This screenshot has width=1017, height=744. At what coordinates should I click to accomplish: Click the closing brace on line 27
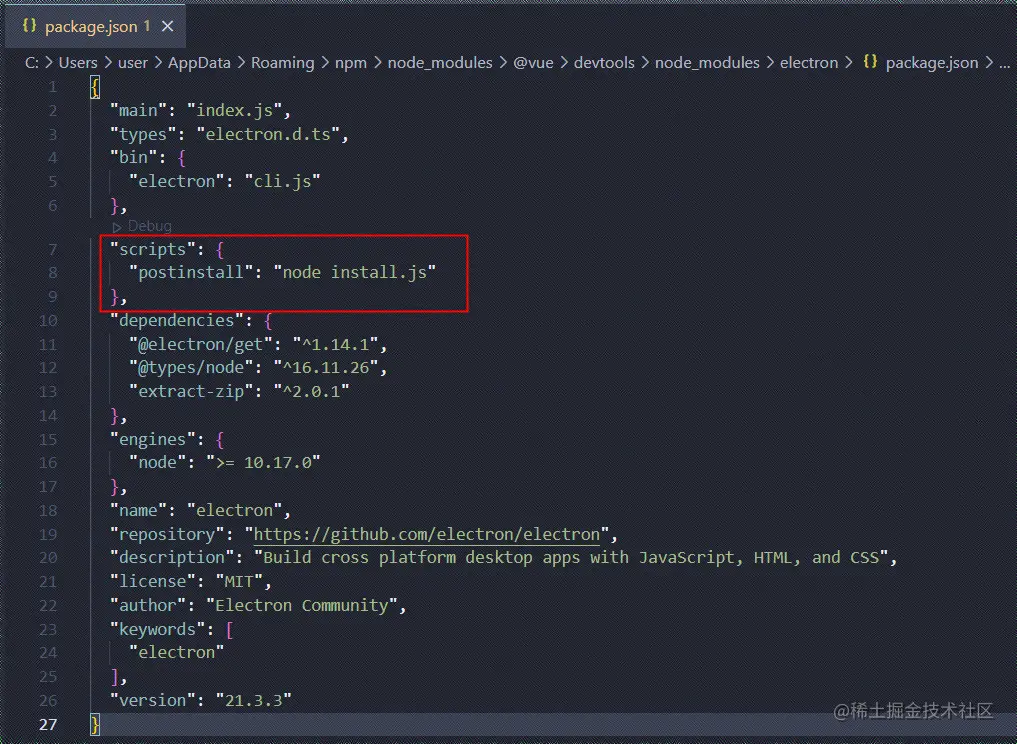pos(95,724)
